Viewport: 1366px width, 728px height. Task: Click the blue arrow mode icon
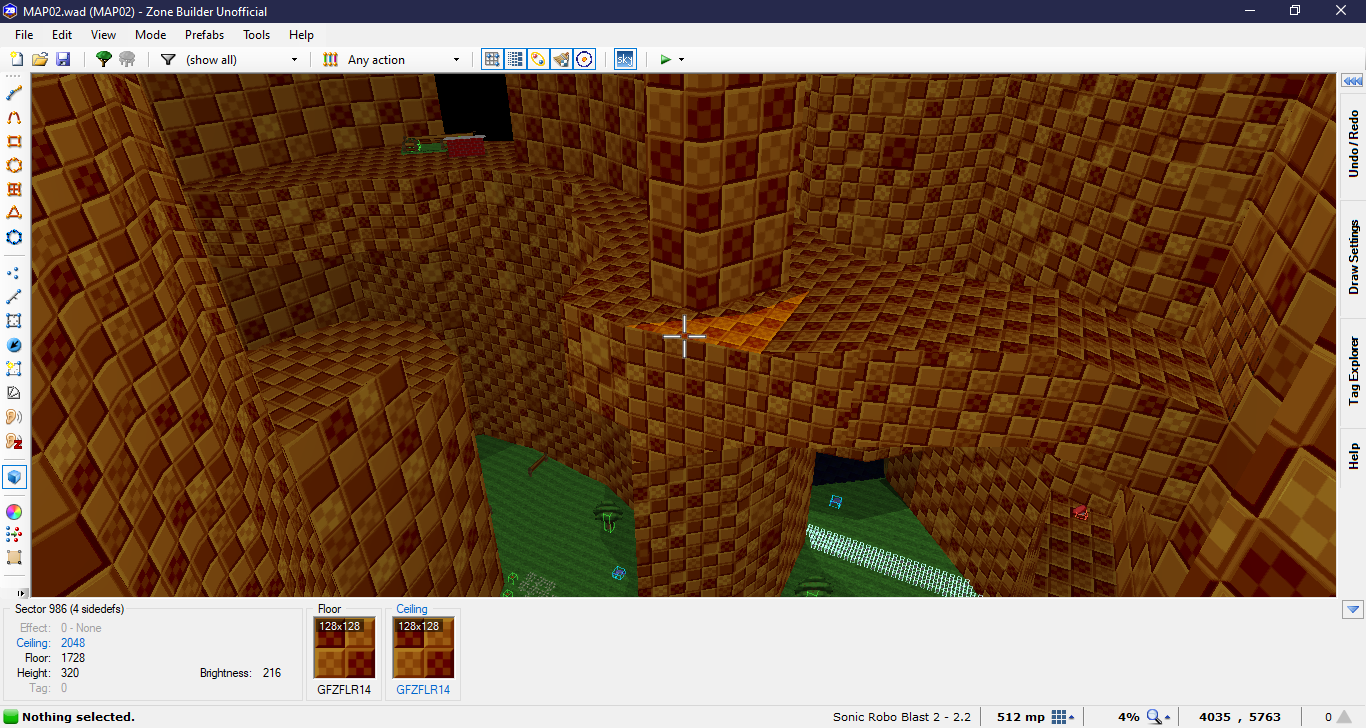(x=14, y=344)
